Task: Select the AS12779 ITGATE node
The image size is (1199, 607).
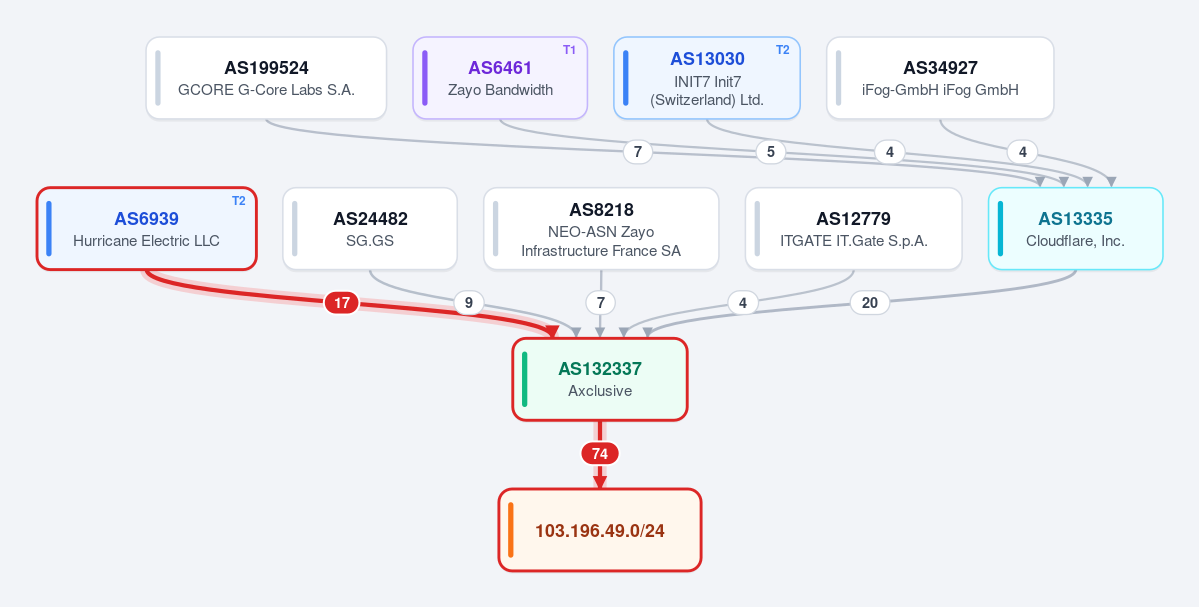Action: 853,229
